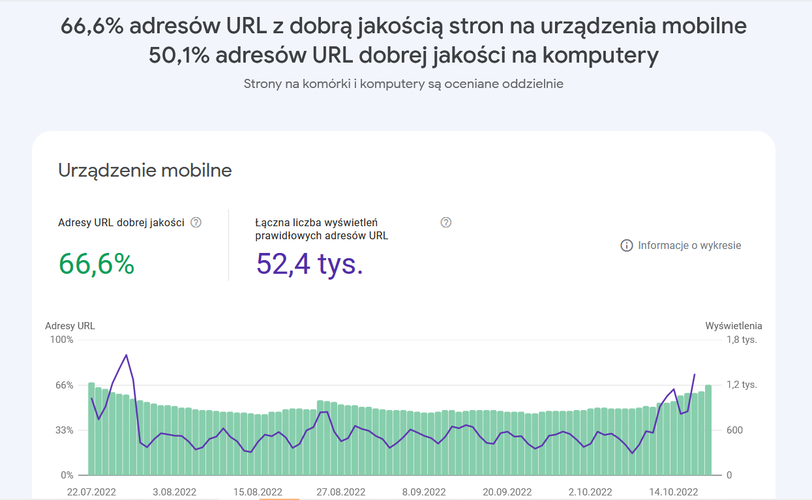Click the Adresy URL left axis title

coord(70,326)
